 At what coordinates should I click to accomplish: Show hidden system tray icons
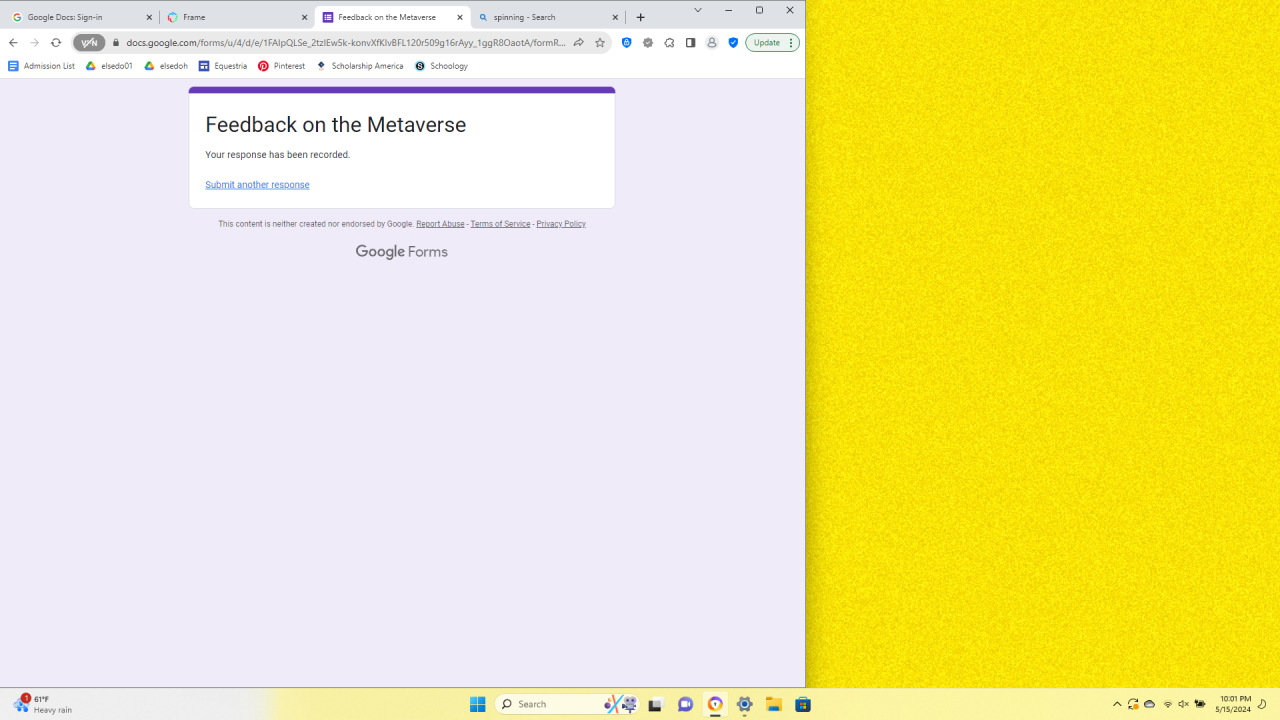[1117, 704]
